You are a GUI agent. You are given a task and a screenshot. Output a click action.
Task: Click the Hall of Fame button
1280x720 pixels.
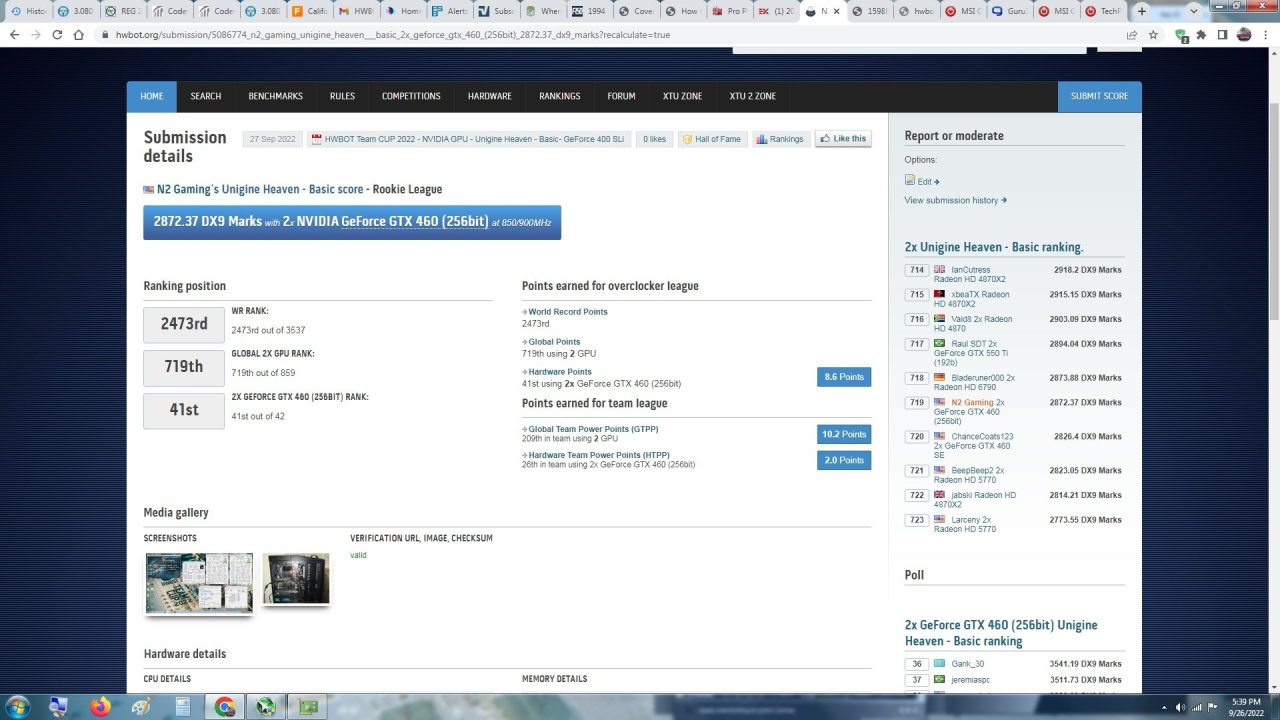(711, 139)
